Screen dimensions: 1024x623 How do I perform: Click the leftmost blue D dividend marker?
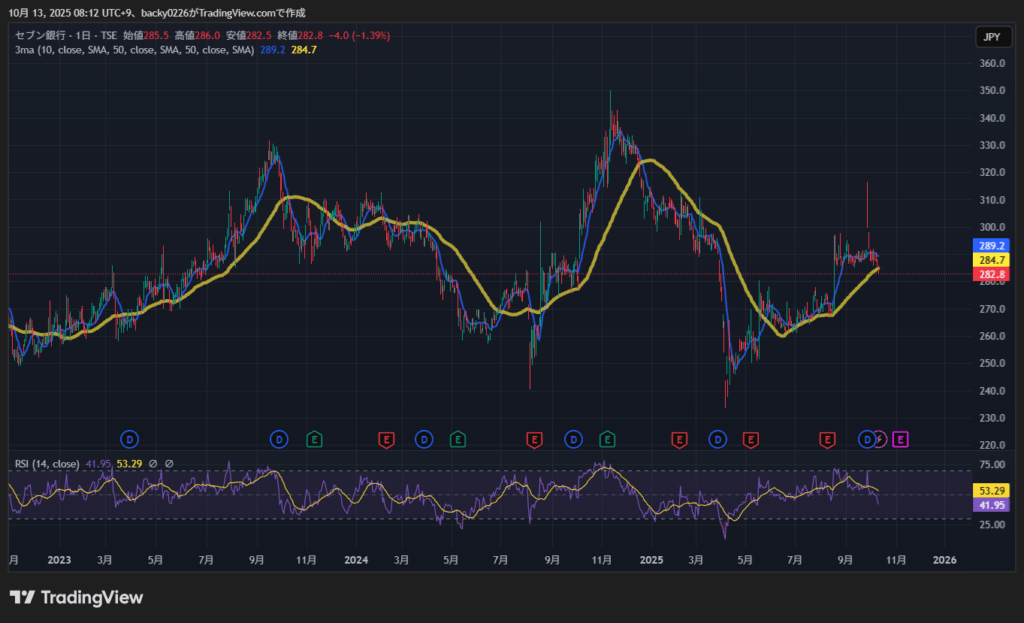click(x=130, y=439)
